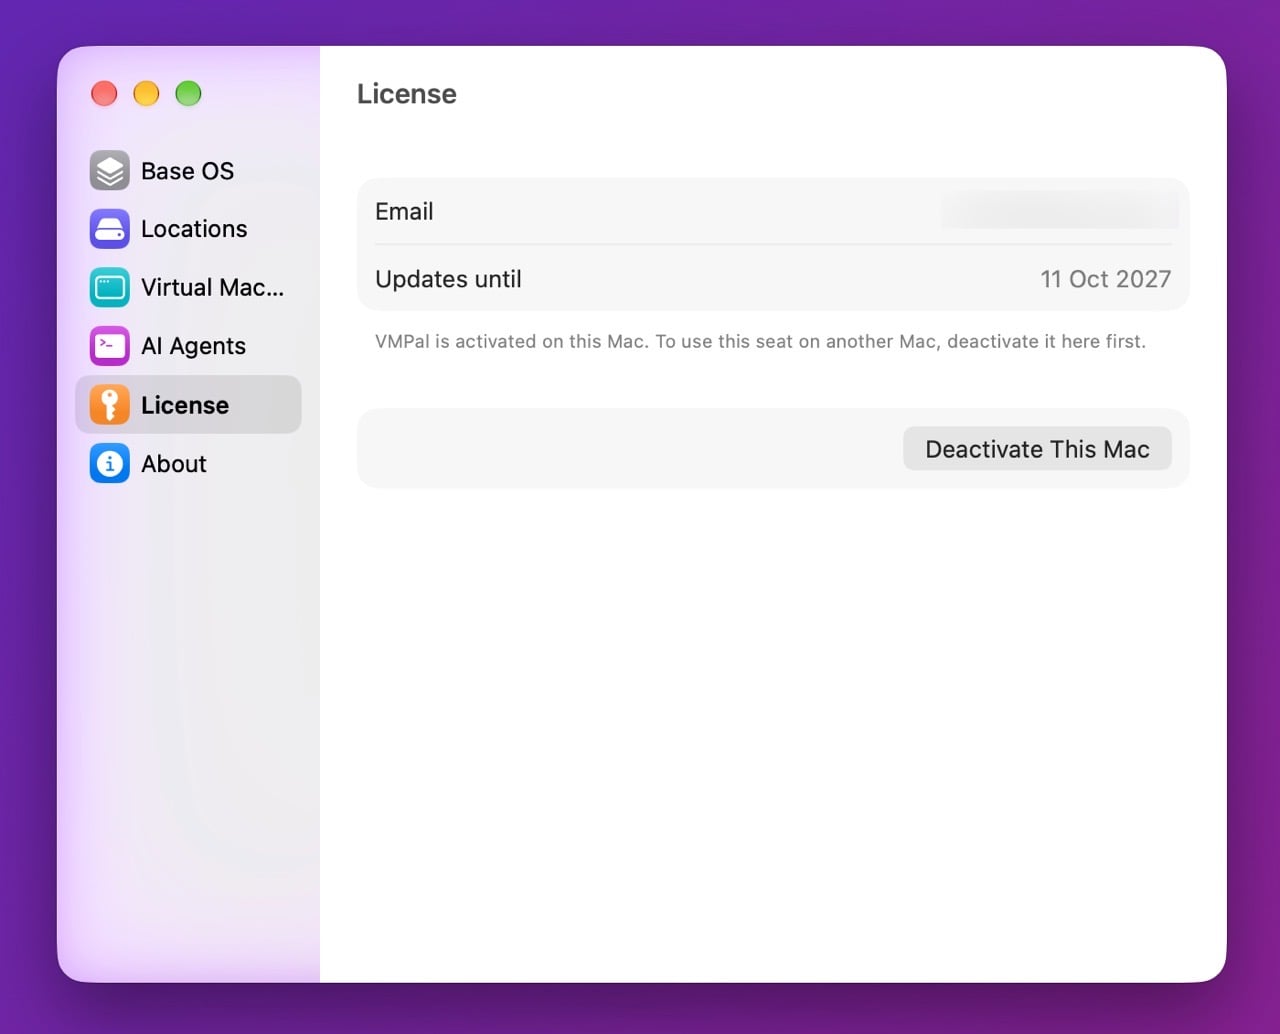Click the Base OS layers icon
Screen dimensions: 1280x1034
point(109,170)
